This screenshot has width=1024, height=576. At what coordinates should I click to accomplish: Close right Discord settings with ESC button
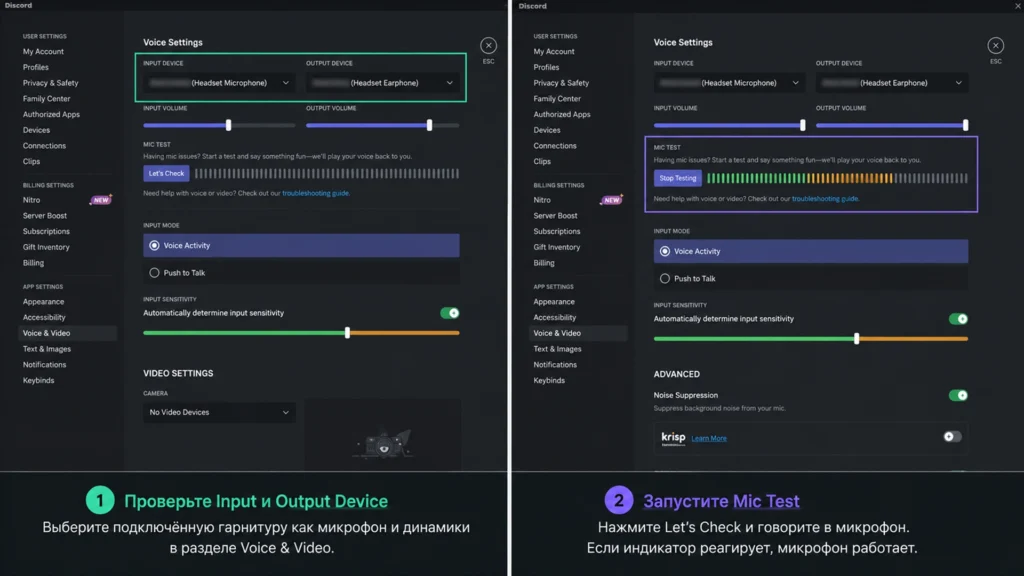[x=995, y=45]
